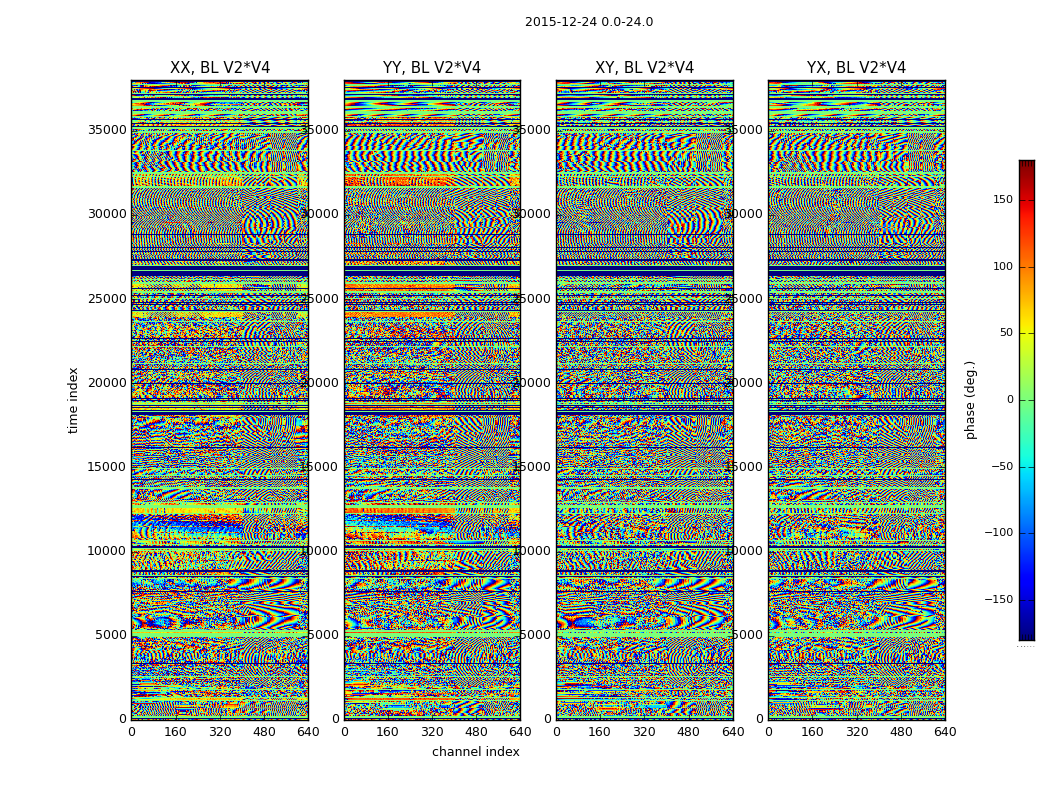This screenshot has height=800, width=1050.
Task: Click the YY, BL V2*V4 panel title
Action: [x=432, y=68]
